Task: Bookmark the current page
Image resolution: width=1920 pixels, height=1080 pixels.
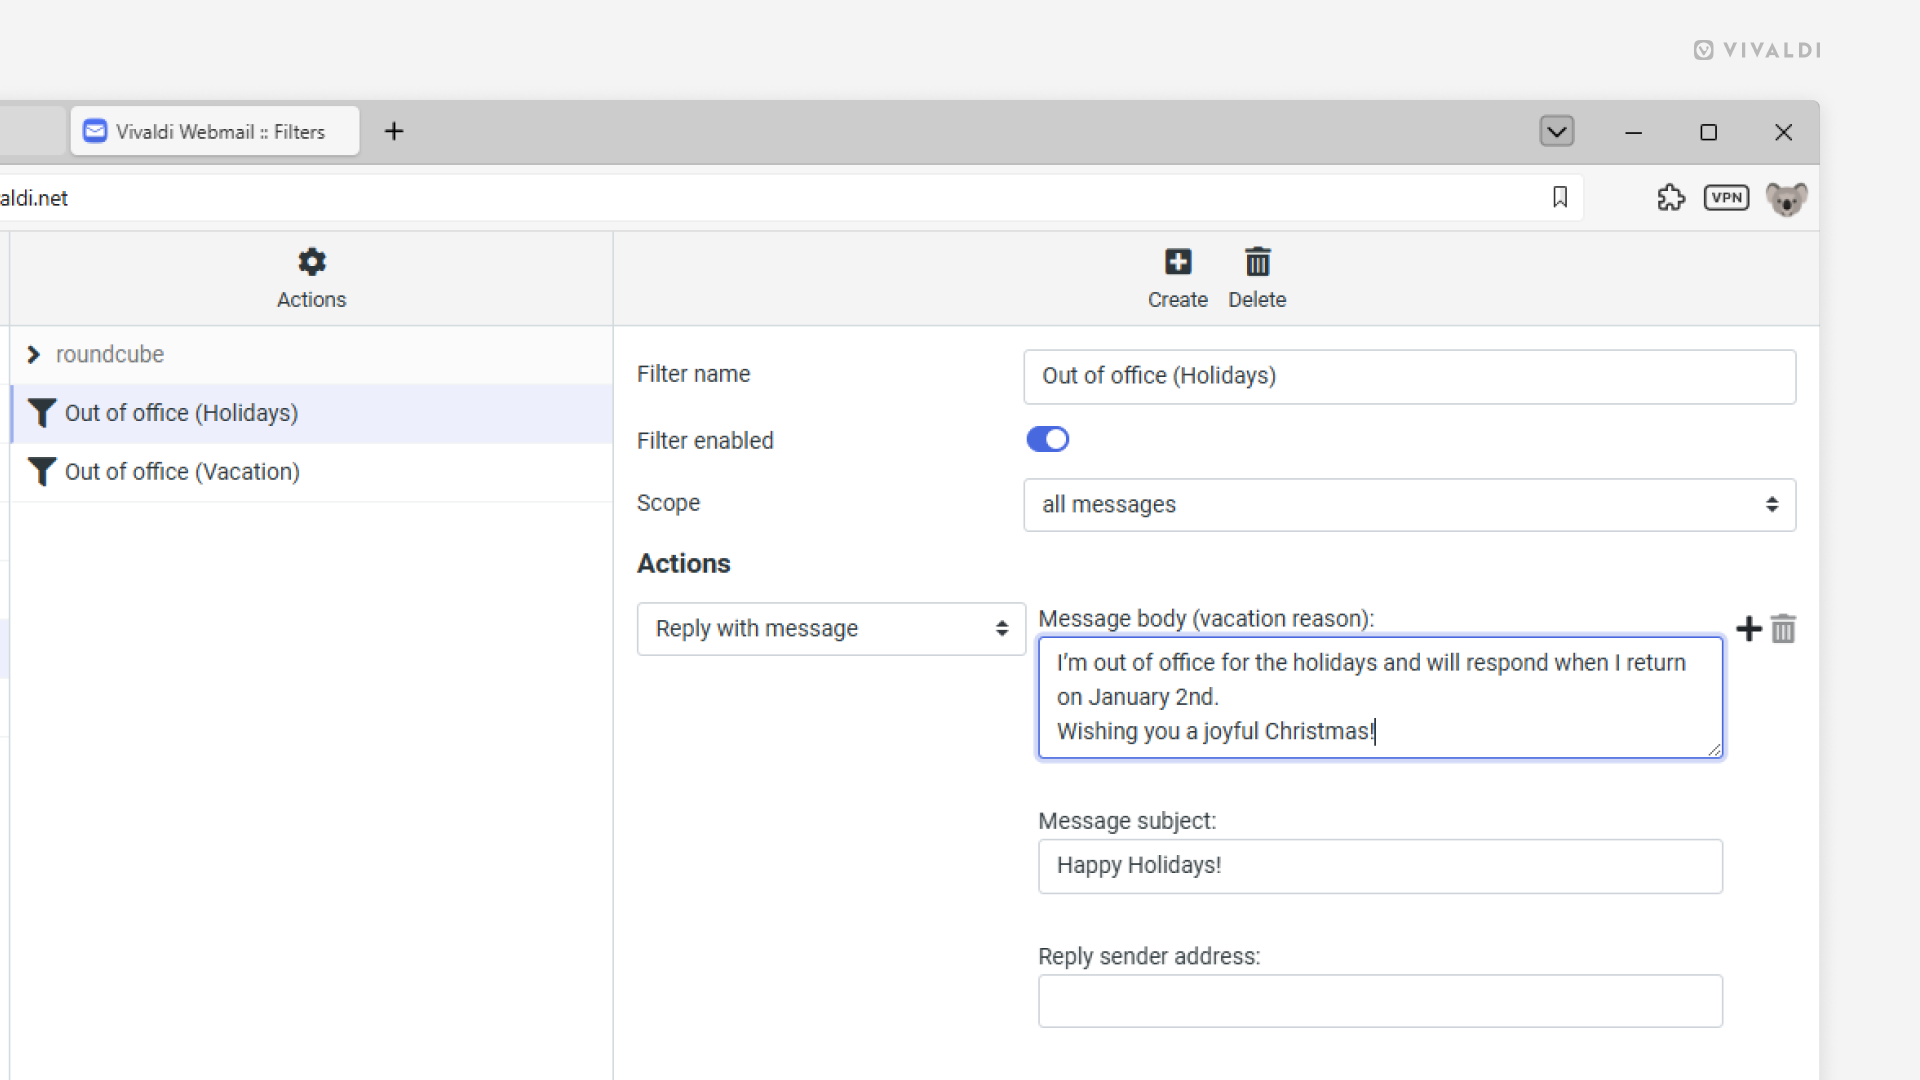Action: pyautogui.click(x=1560, y=197)
